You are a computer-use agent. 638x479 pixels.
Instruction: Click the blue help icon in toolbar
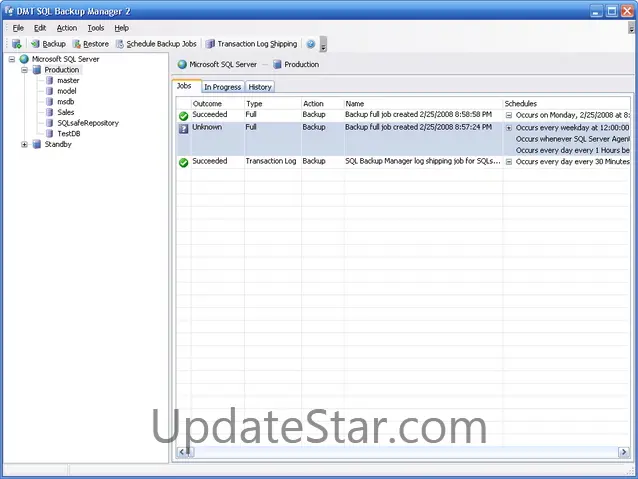[310, 44]
